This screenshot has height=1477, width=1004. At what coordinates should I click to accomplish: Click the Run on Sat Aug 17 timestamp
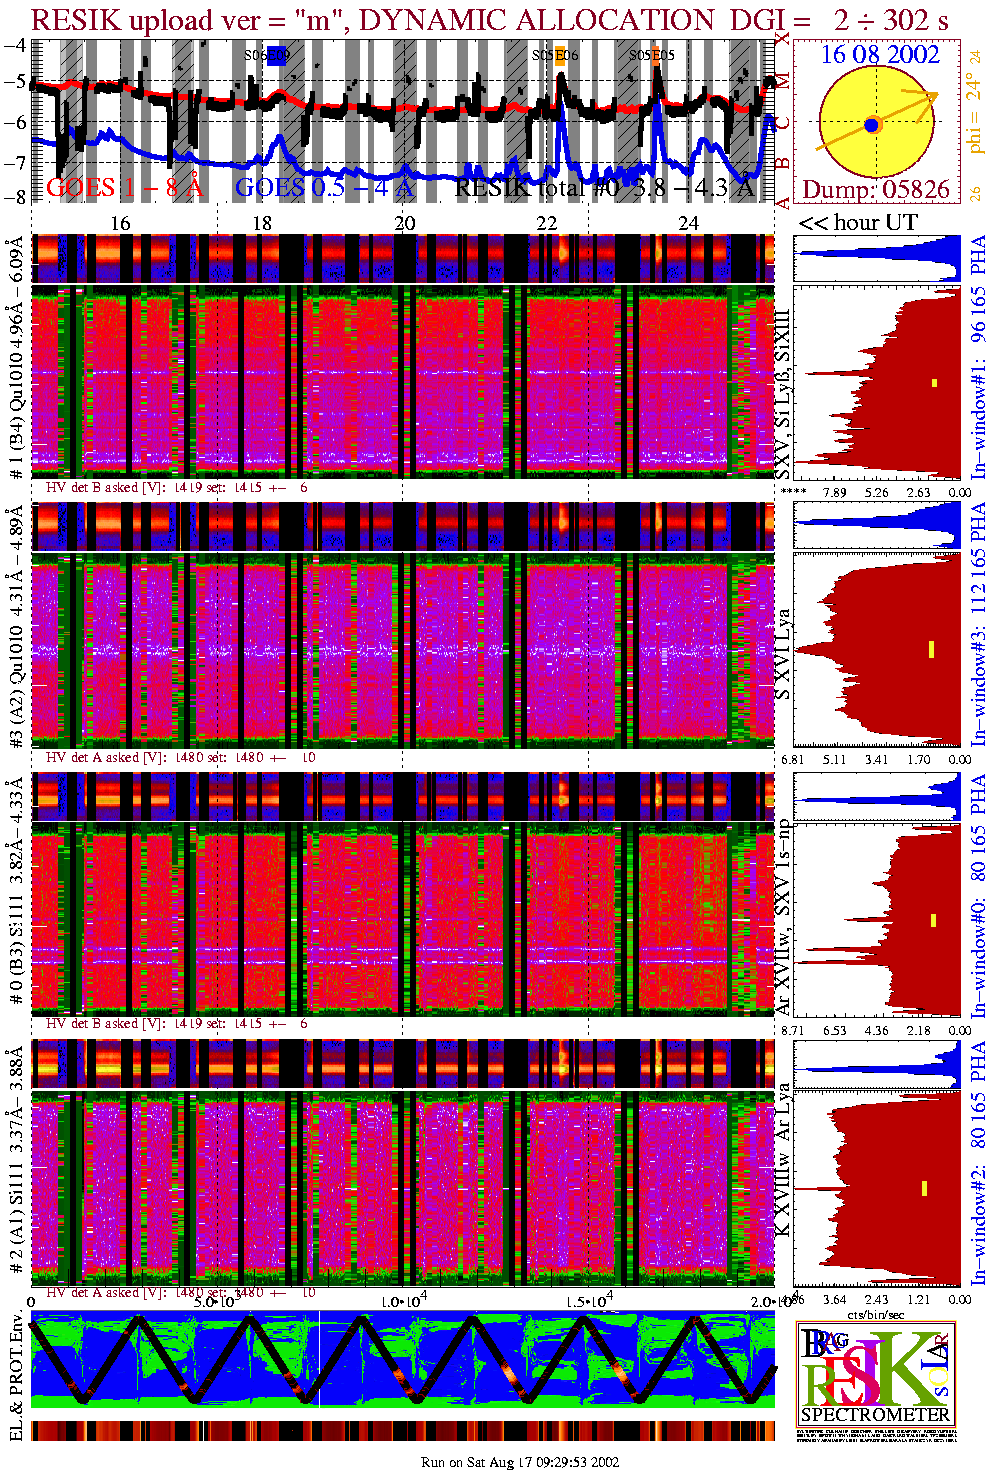[520, 1462]
